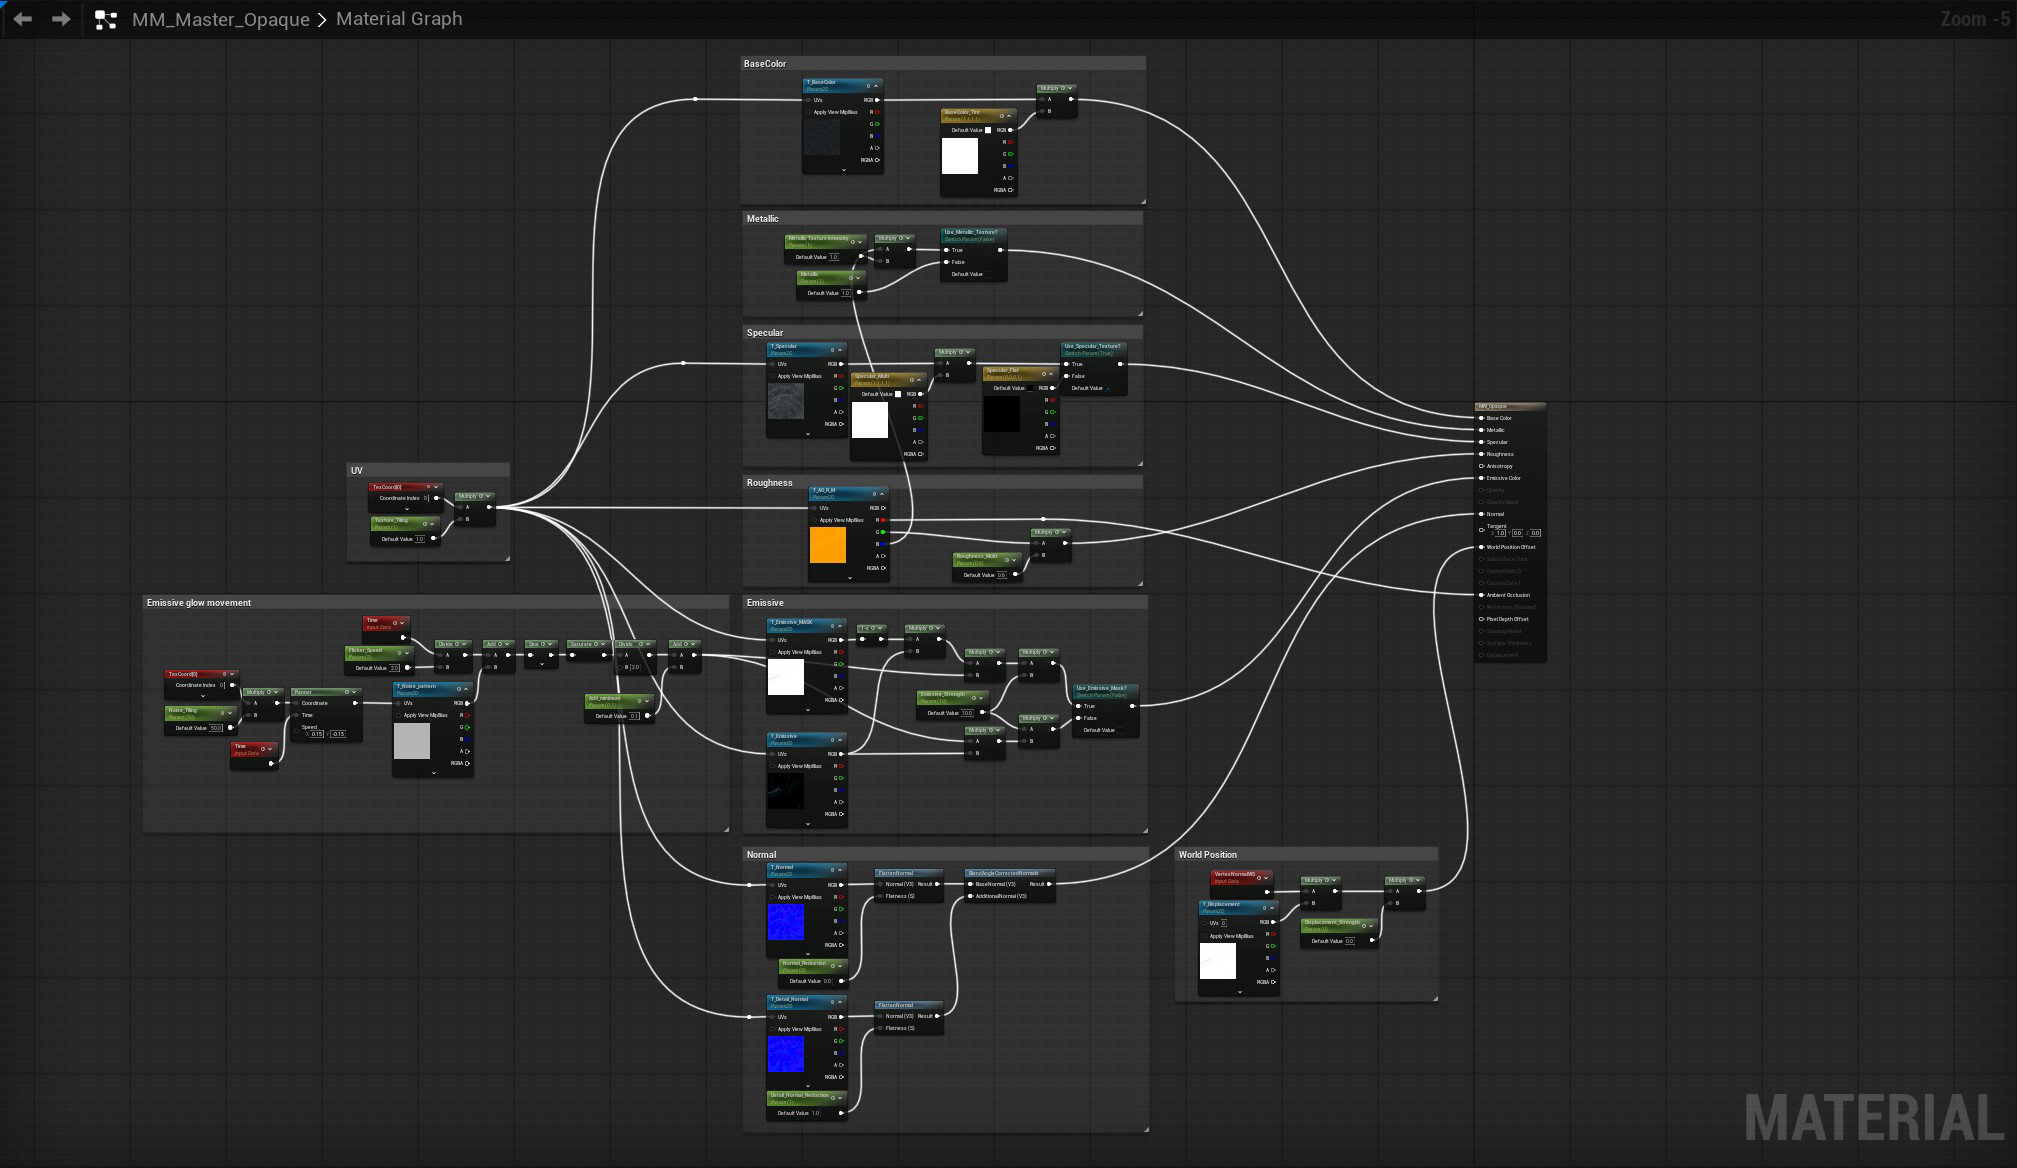Click the False pin on Use_Emissive_Mask? switch
Screen dimensions: 2017x1168
pos(1078,718)
